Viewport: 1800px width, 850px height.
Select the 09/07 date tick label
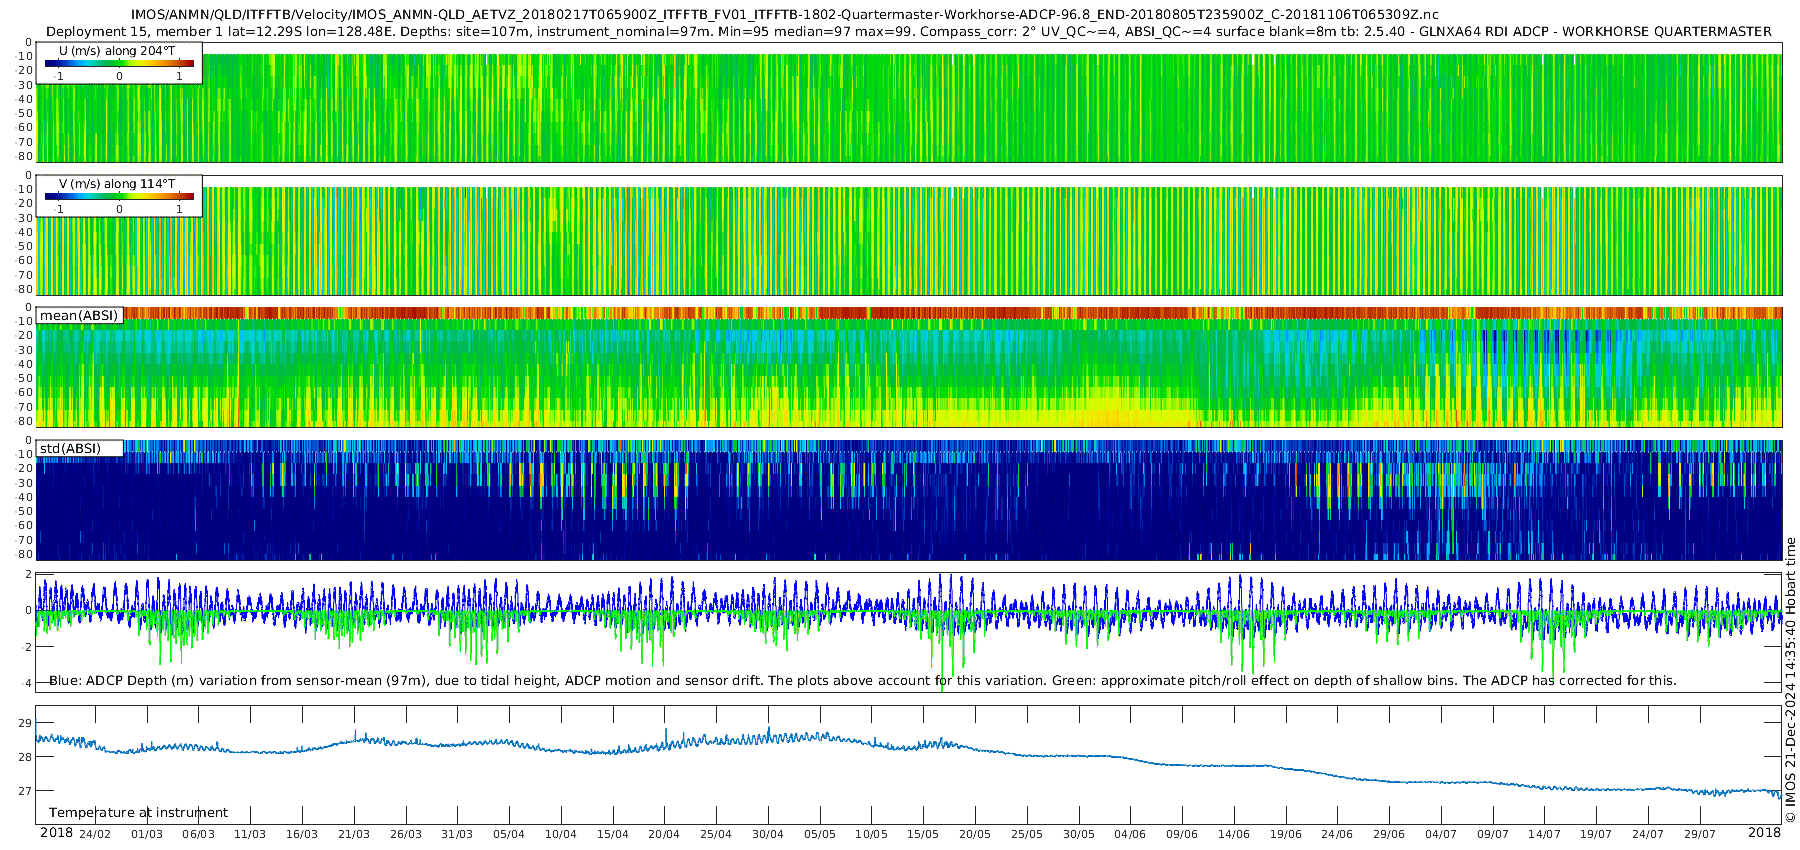coord(1493,834)
